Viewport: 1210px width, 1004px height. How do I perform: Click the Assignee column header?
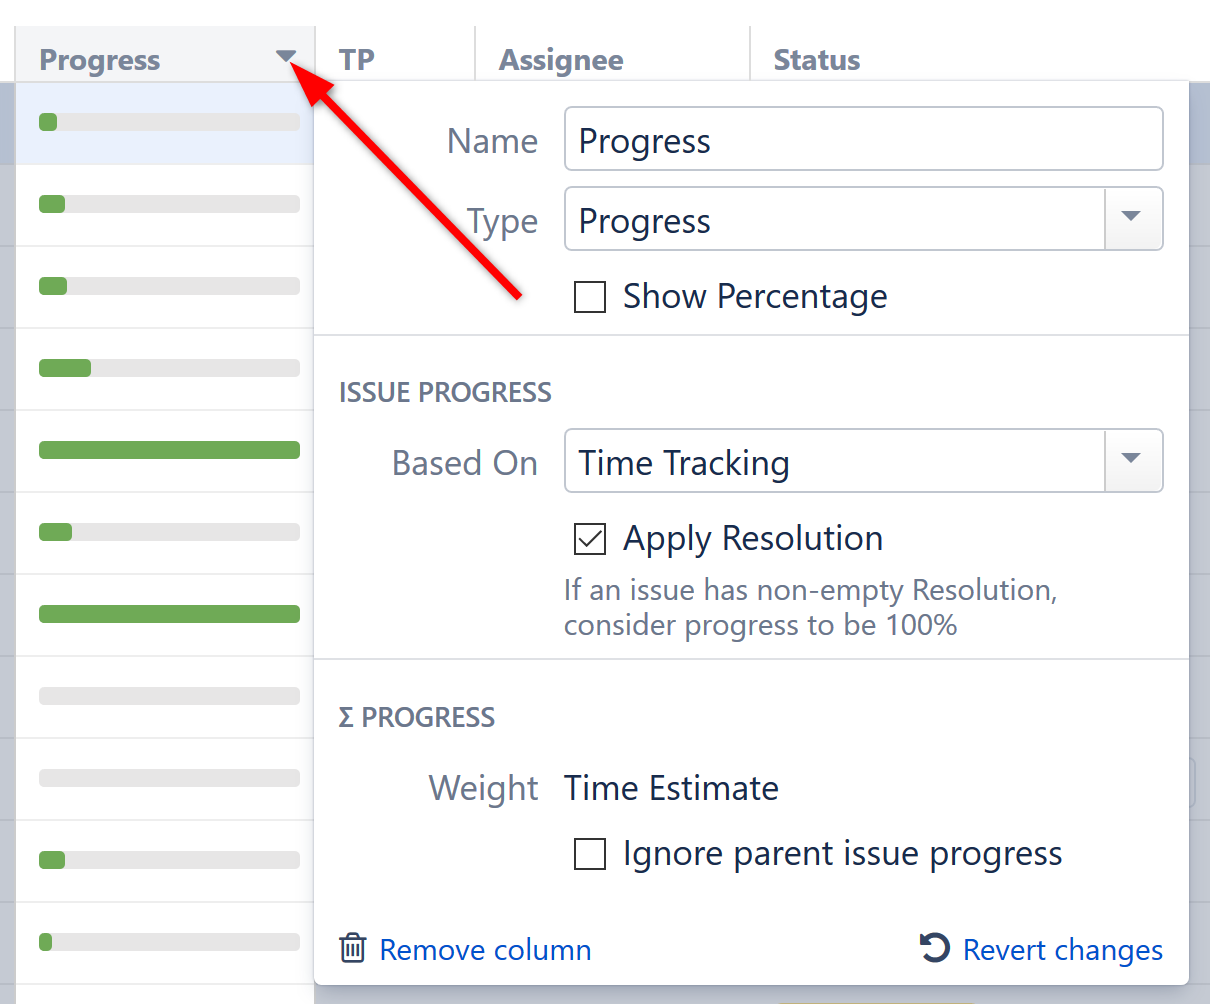(x=561, y=60)
